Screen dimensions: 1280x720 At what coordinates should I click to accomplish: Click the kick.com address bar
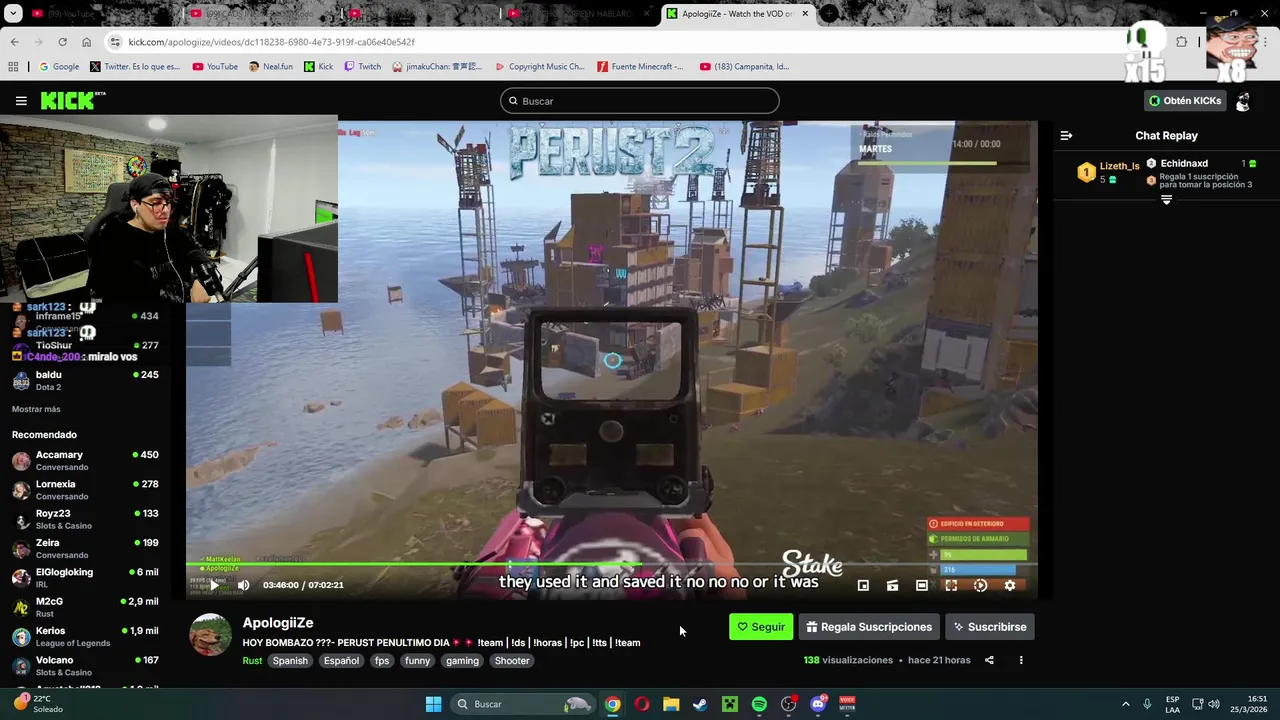click(x=600, y=42)
